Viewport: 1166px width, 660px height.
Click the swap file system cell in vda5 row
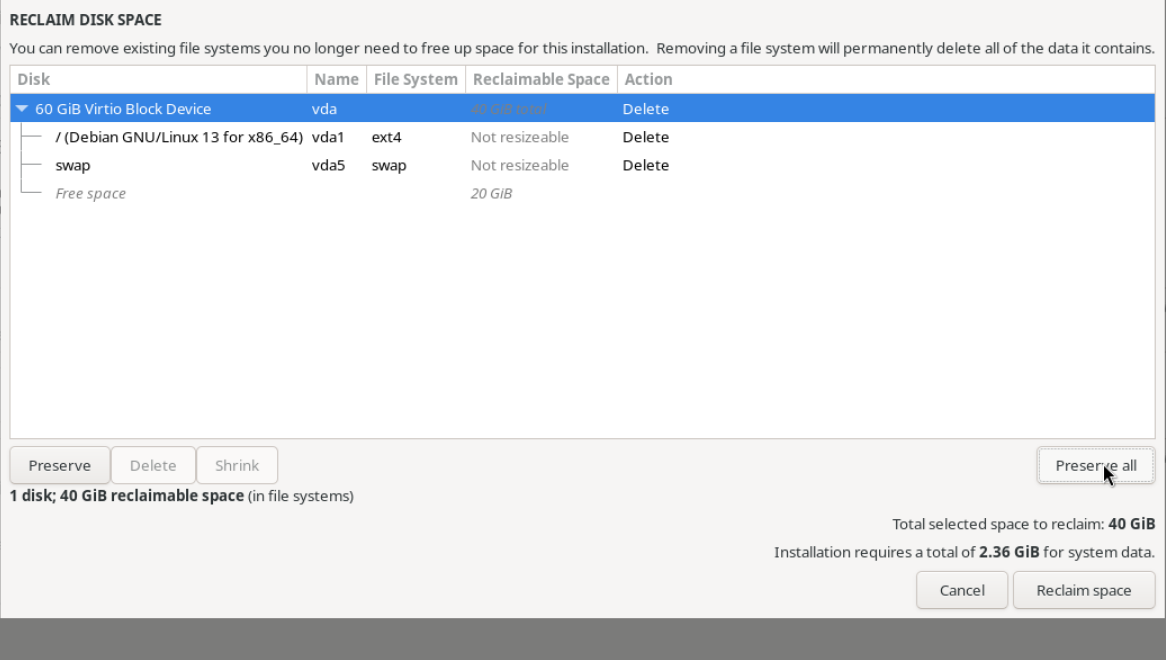point(389,165)
